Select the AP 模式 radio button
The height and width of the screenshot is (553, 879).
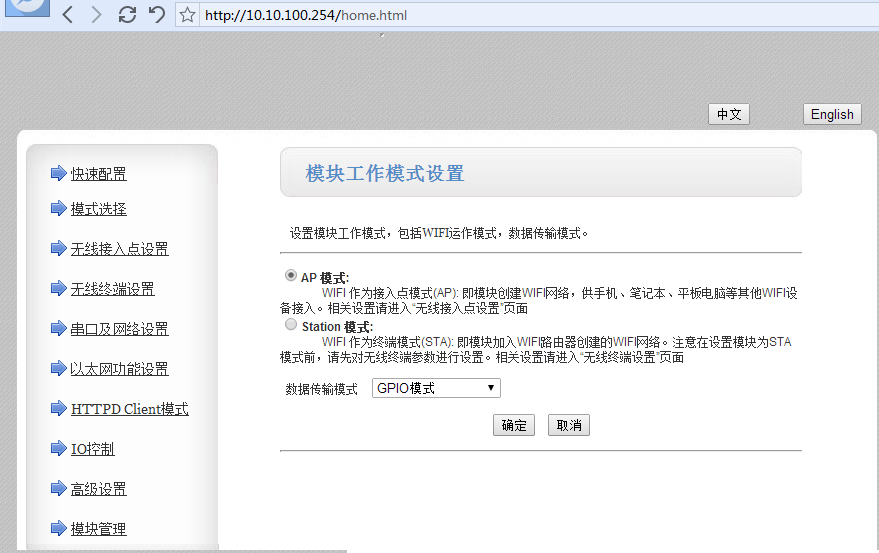tap(291, 276)
